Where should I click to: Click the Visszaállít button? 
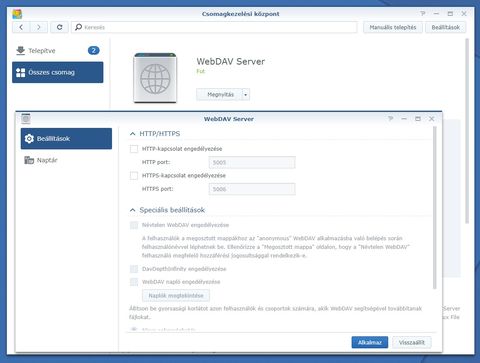click(412, 342)
